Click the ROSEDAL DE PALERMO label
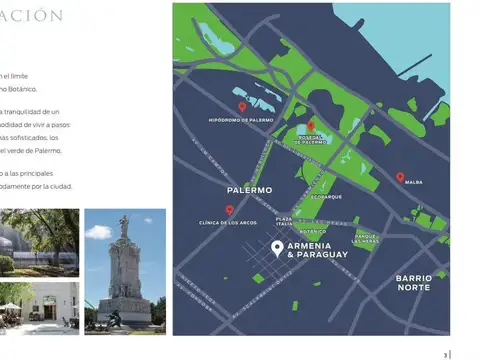480x360 pixels. click(x=310, y=140)
